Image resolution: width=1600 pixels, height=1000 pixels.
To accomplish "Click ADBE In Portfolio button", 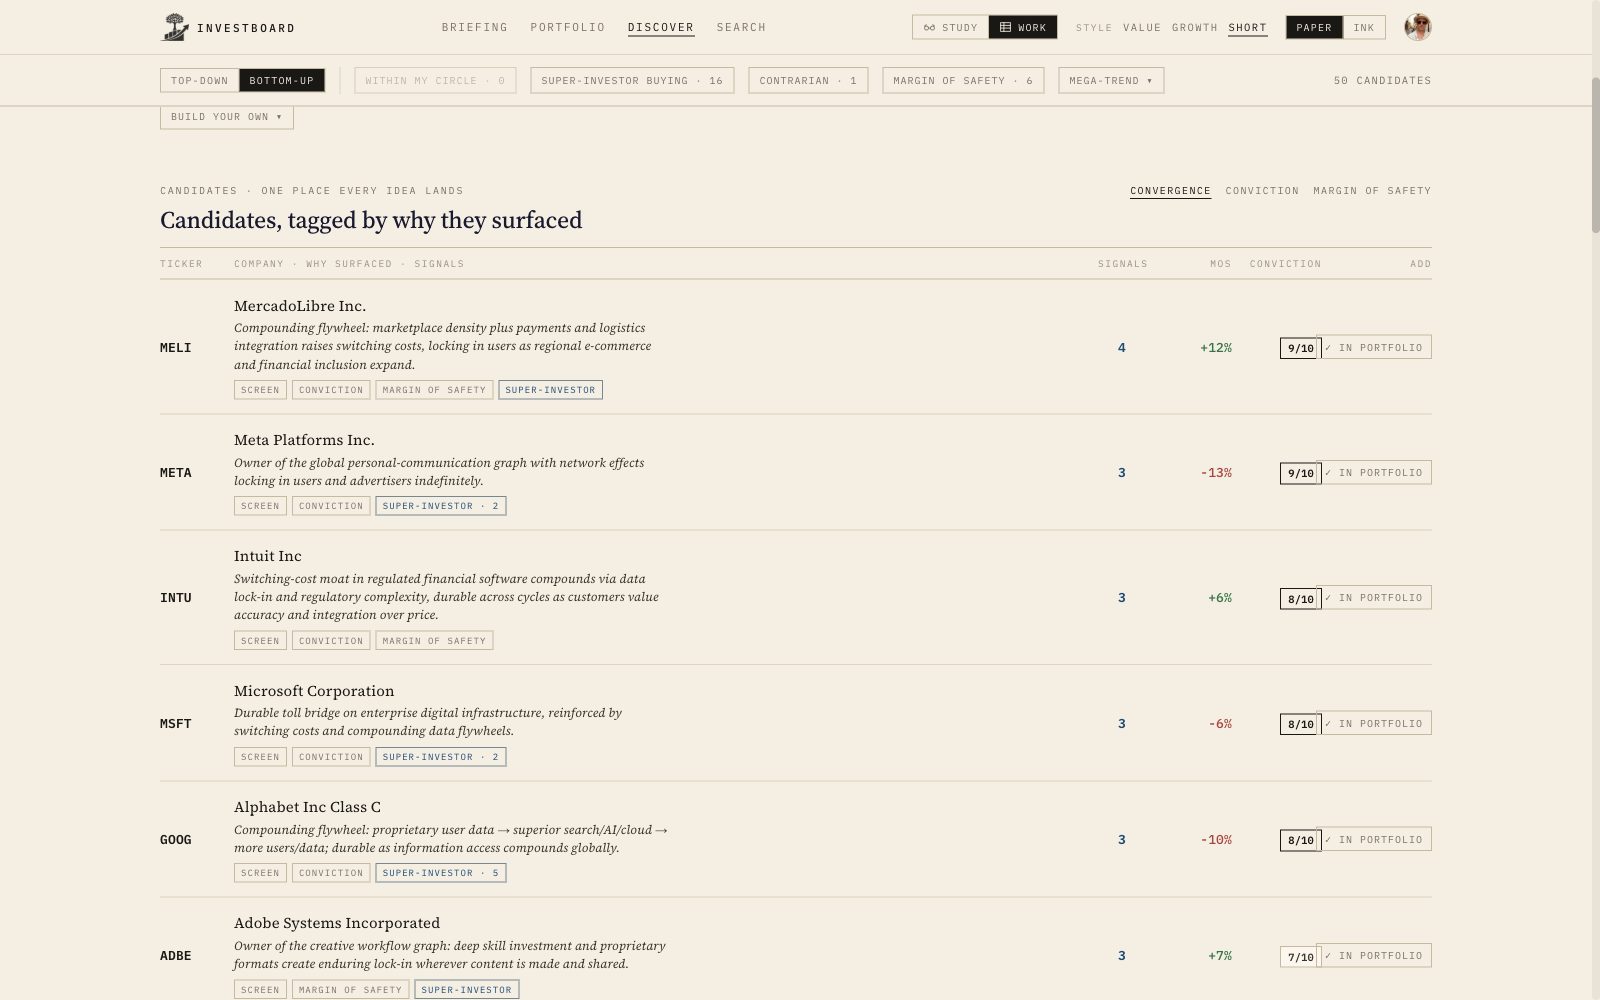I will coord(1375,955).
